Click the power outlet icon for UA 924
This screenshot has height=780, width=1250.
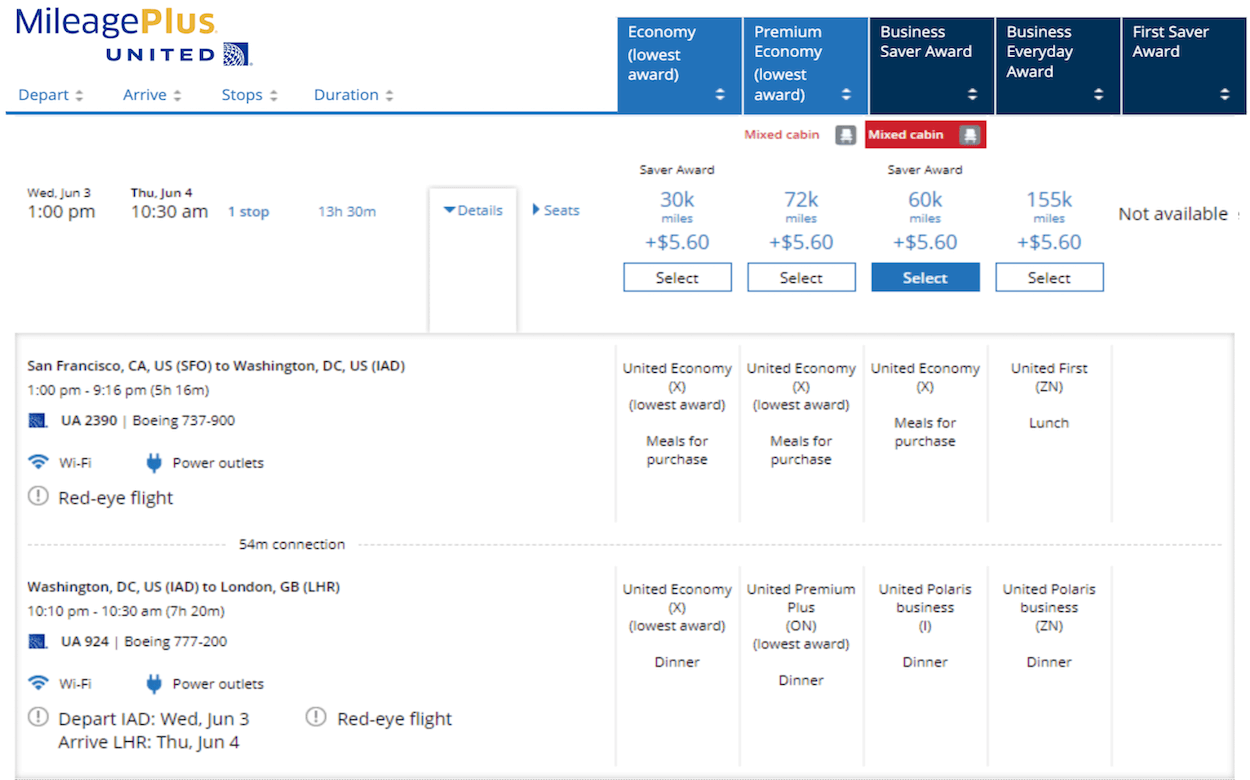[154, 683]
